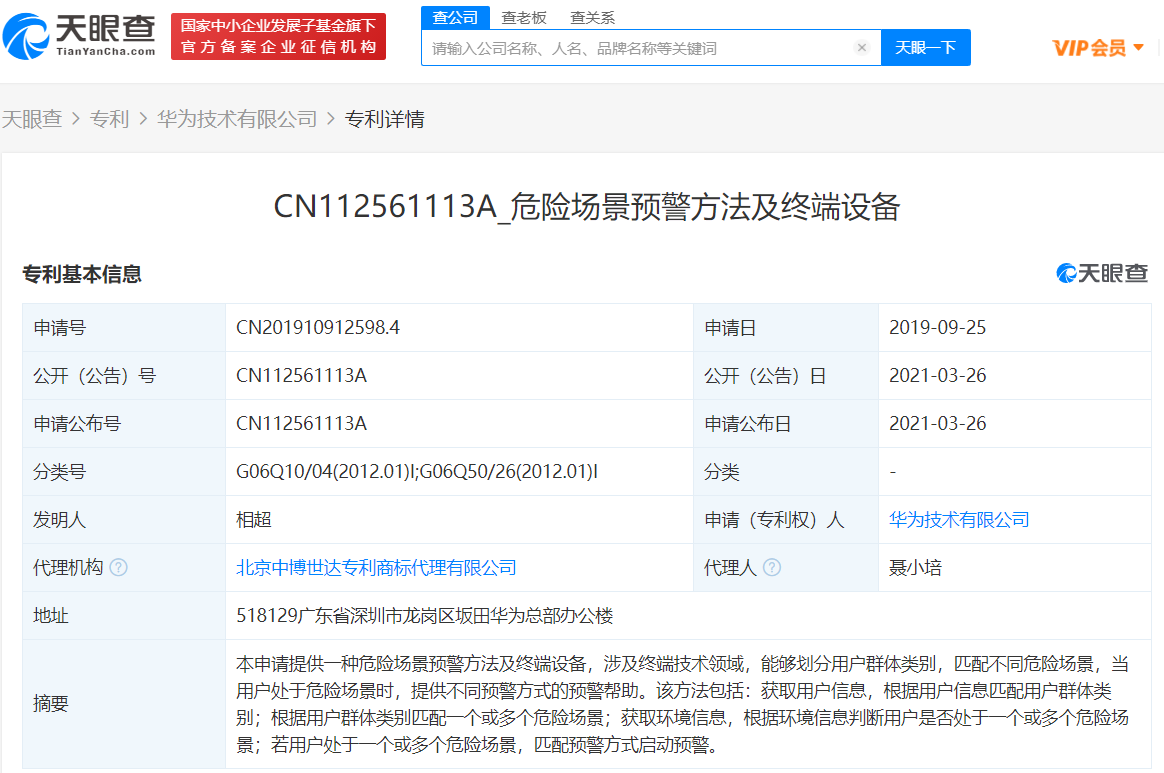
Task: Switch to the 查关系 tab
Action: pos(592,17)
